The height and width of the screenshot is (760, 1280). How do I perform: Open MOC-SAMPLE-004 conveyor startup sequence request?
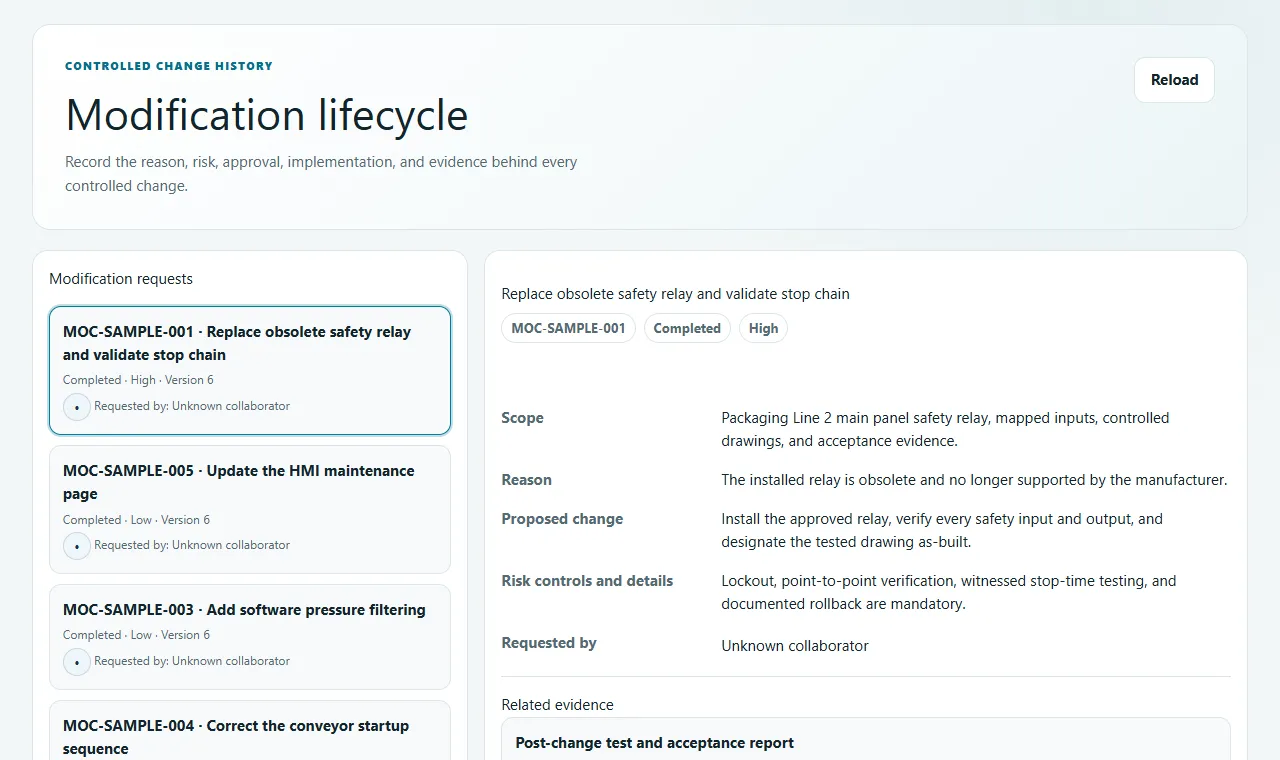point(250,731)
